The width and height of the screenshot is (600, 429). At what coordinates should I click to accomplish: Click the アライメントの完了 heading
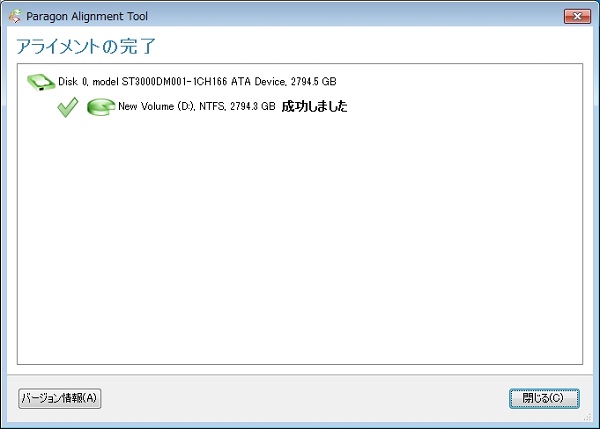tap(86, 46)
